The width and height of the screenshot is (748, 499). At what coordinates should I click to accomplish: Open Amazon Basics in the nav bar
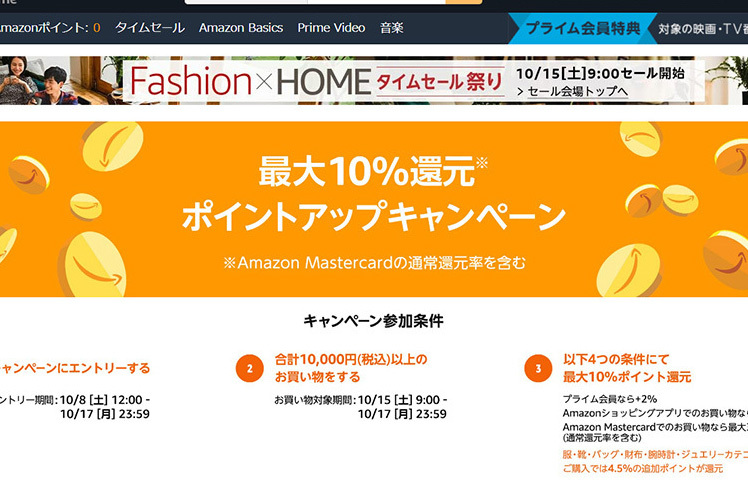(241, 28)
